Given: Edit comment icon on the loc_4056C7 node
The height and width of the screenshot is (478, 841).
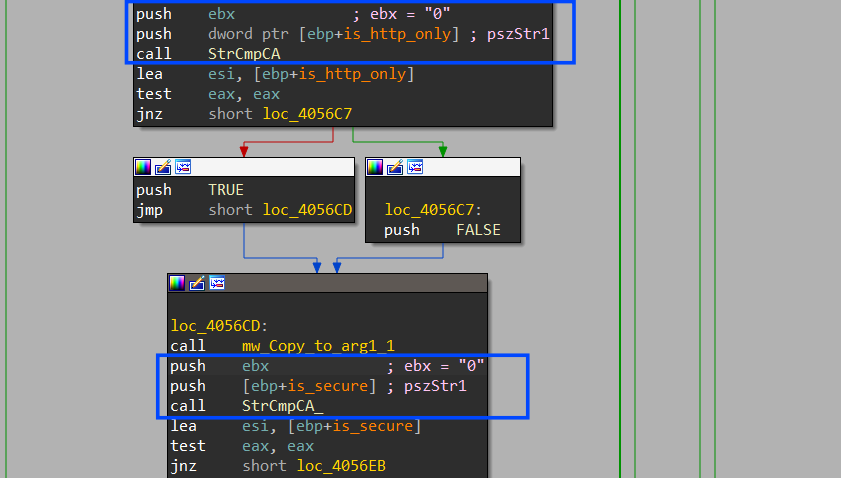Looking at the screenshot, I should [x=395, y=167].
